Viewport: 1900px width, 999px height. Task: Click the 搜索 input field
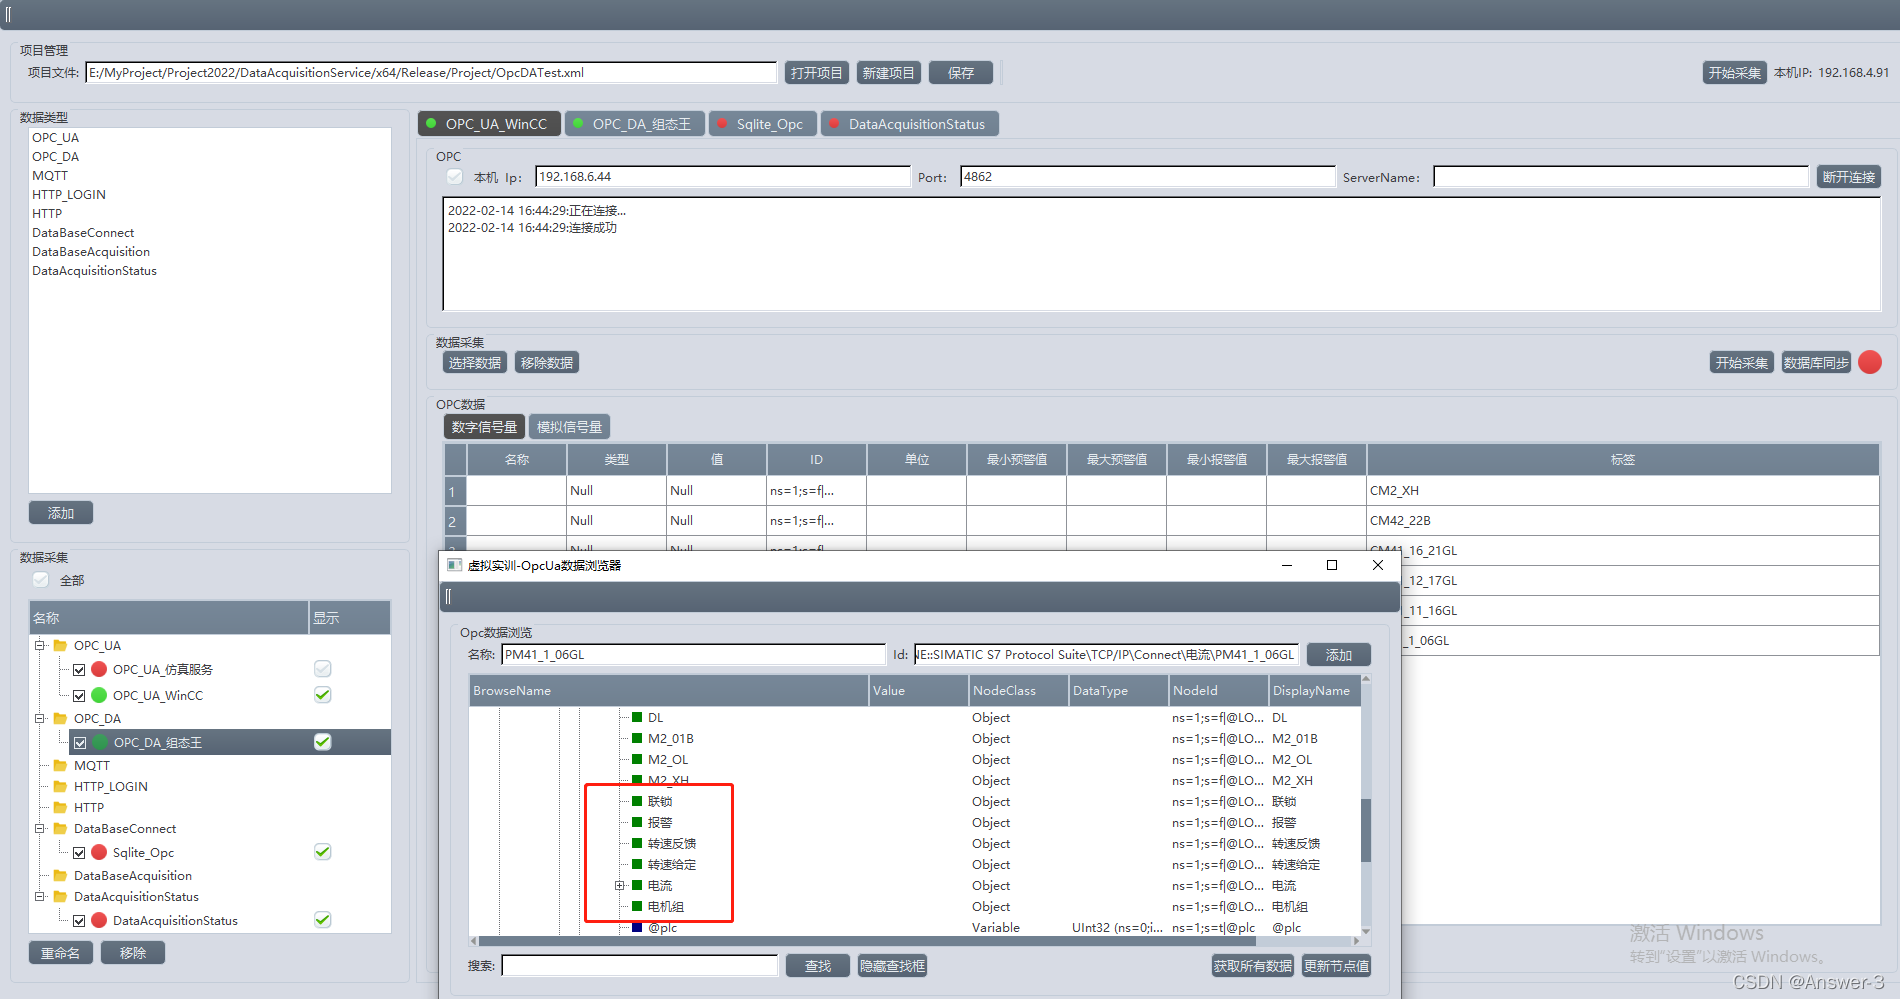[640, 966]
